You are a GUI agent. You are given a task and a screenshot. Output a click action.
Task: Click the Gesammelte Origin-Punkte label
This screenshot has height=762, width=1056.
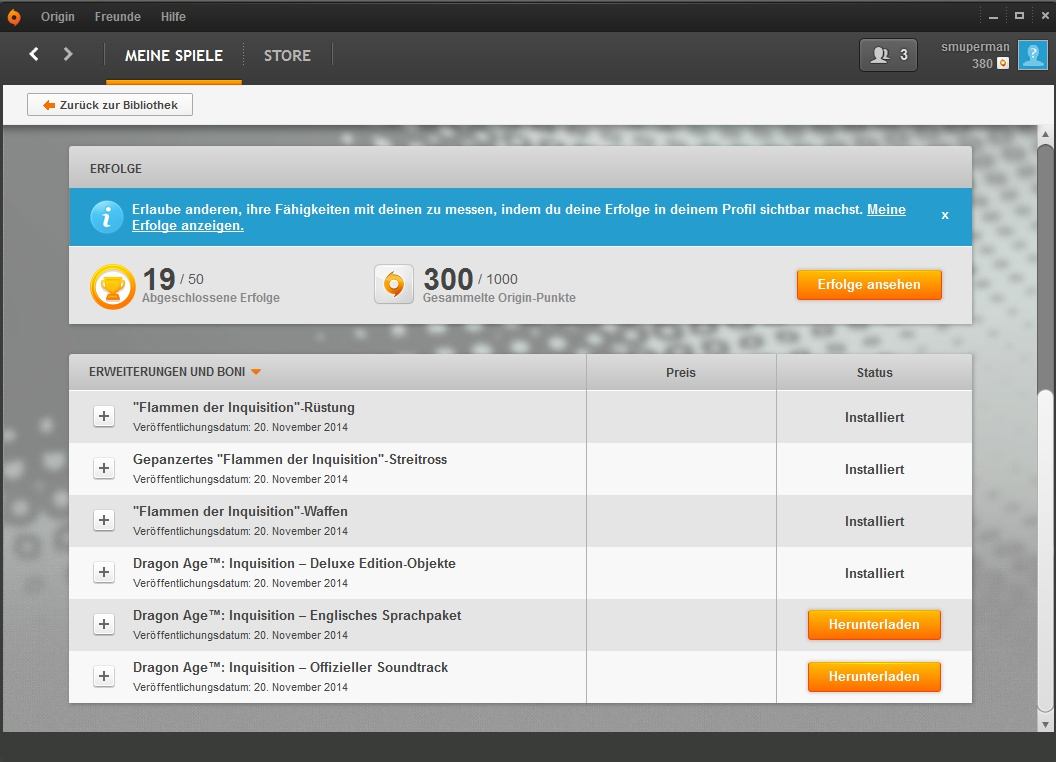point(499,298)
